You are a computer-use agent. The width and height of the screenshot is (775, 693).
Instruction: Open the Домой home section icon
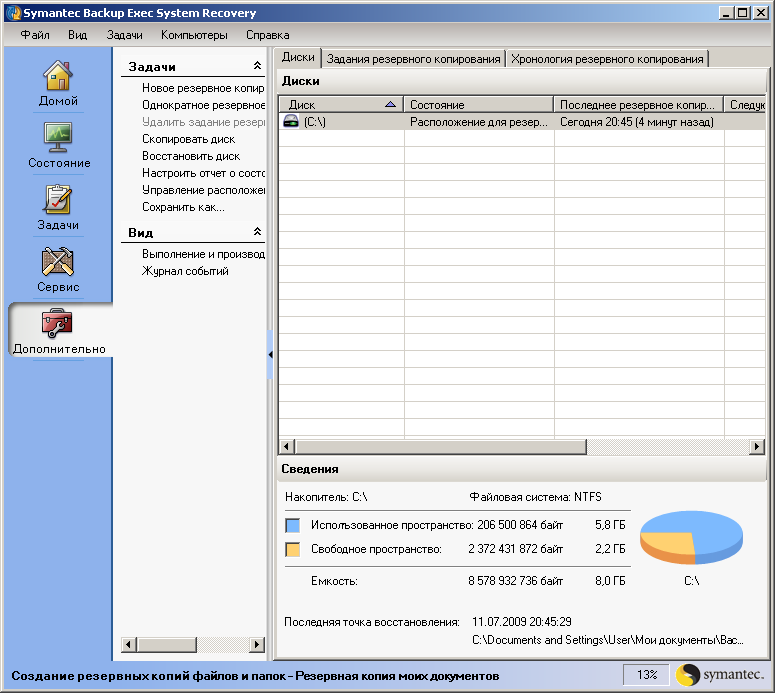coord(58,76)
